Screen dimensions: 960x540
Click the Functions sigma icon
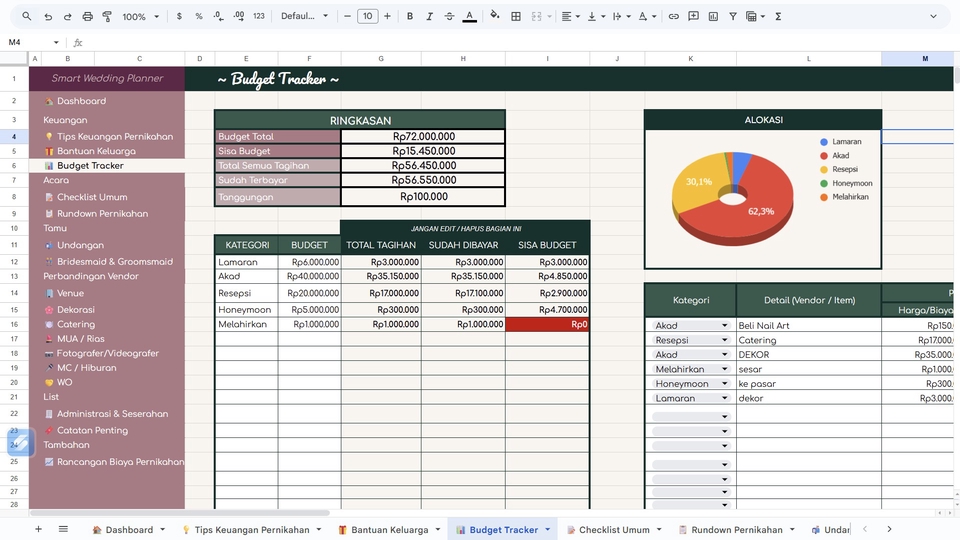tap(778, 16)
